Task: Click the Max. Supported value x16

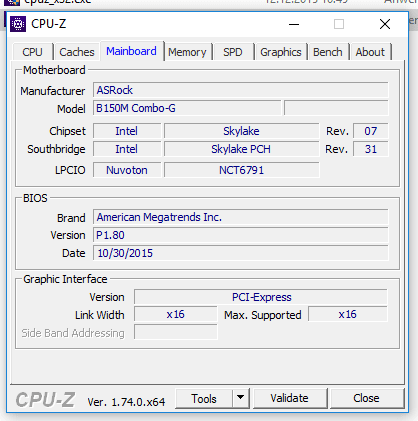Action: (x=348, y=314)
